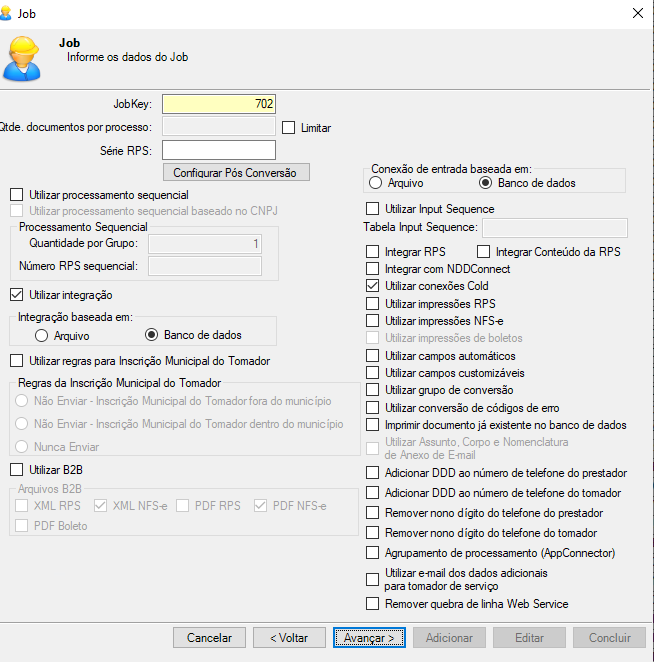The height and width of the screenshot is (662, 654).
Task: Select Arquivo under Conexão de entrada
Action: tap(376, 183)
